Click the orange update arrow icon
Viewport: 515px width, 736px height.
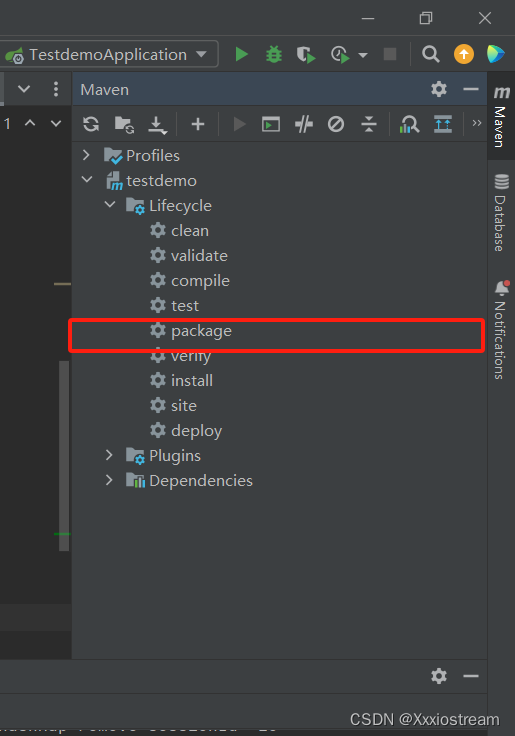point(463,54)
